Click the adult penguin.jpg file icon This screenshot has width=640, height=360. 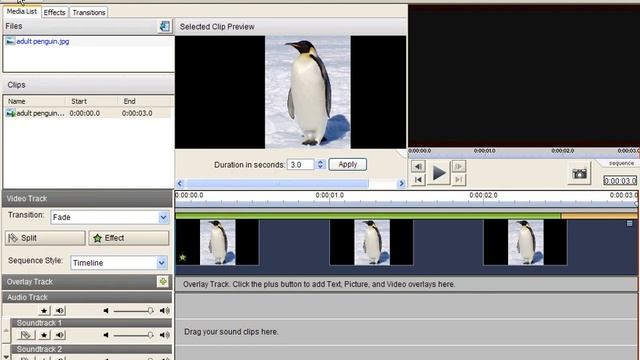[10, 41]
